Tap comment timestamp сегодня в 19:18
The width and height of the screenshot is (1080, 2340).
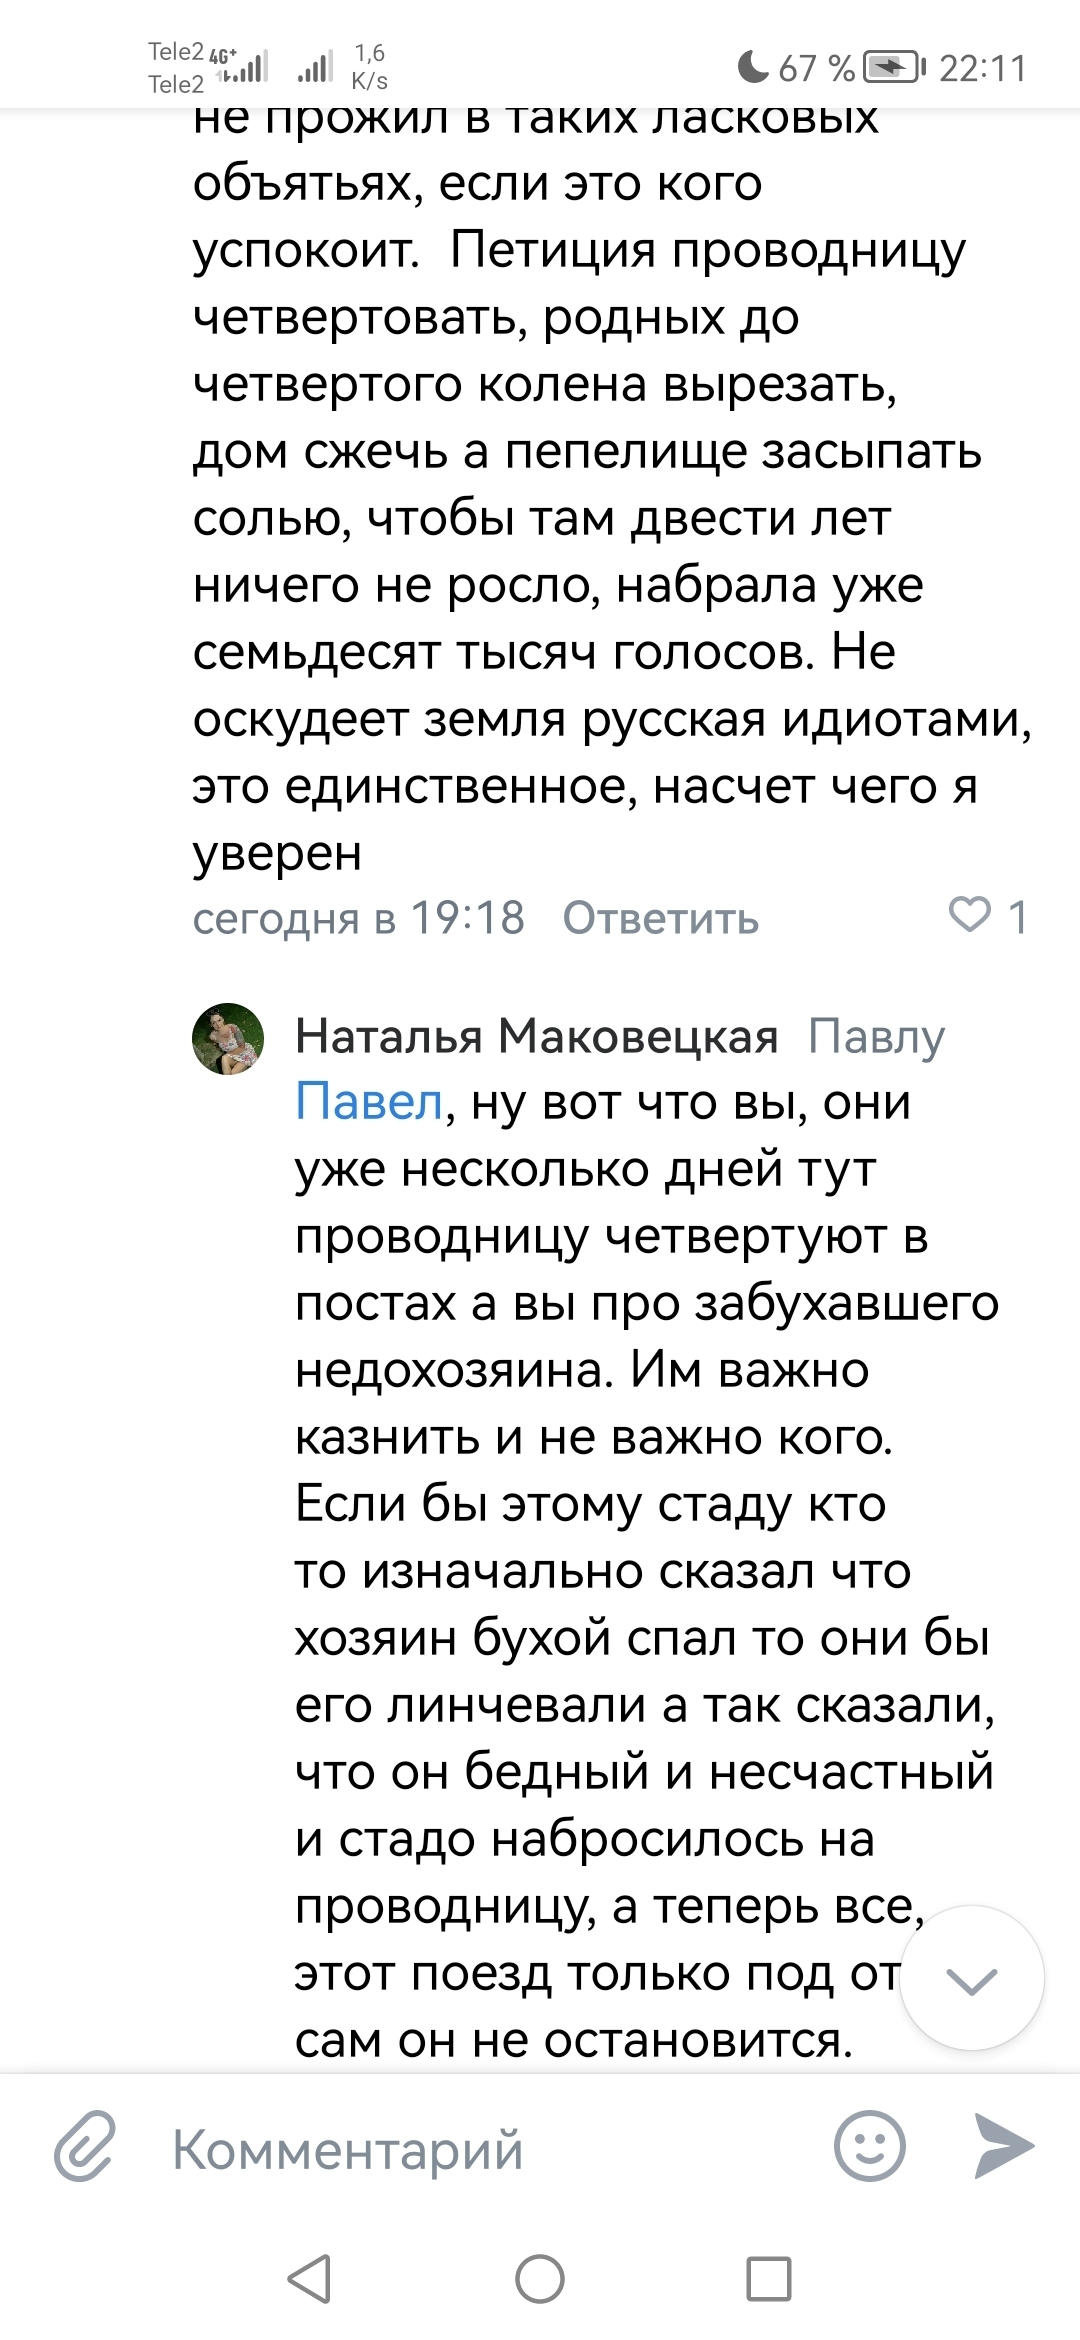[x=358, y=918]
